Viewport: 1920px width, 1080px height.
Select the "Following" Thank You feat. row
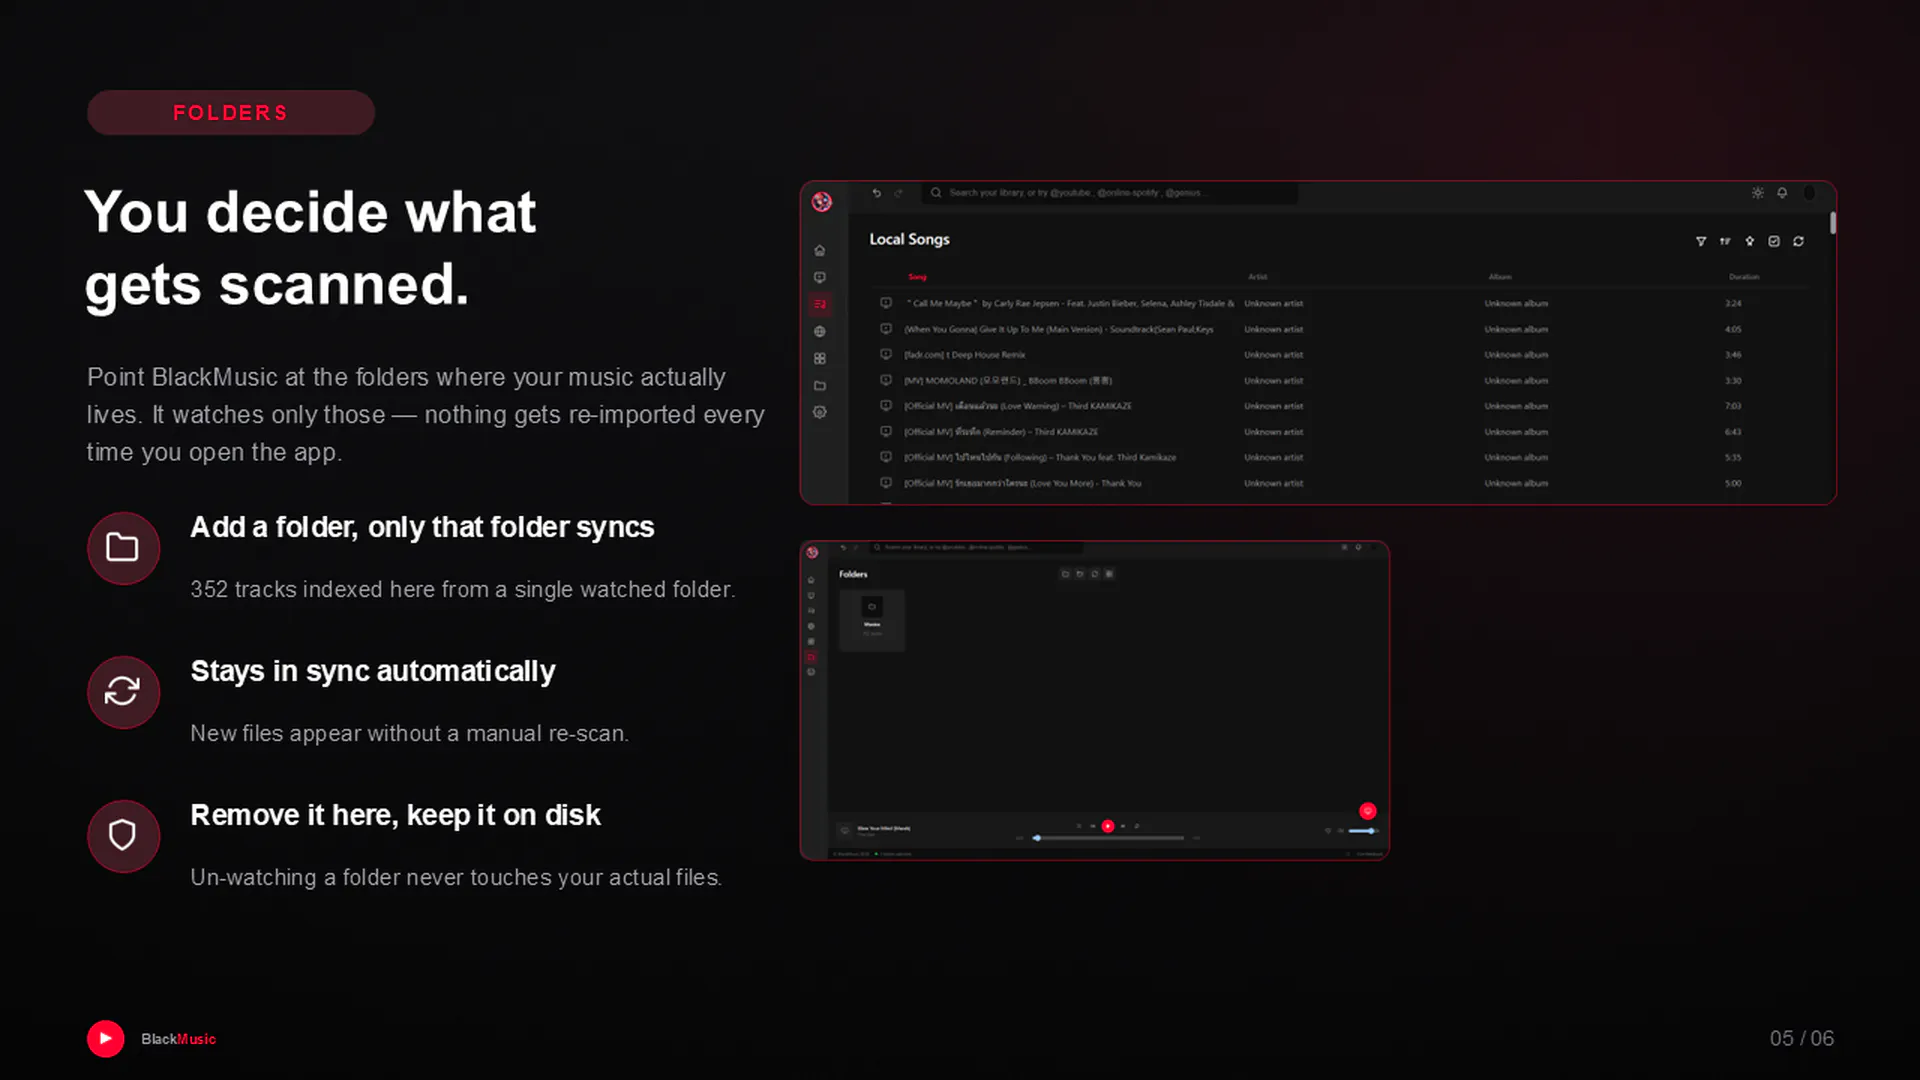1340,457
